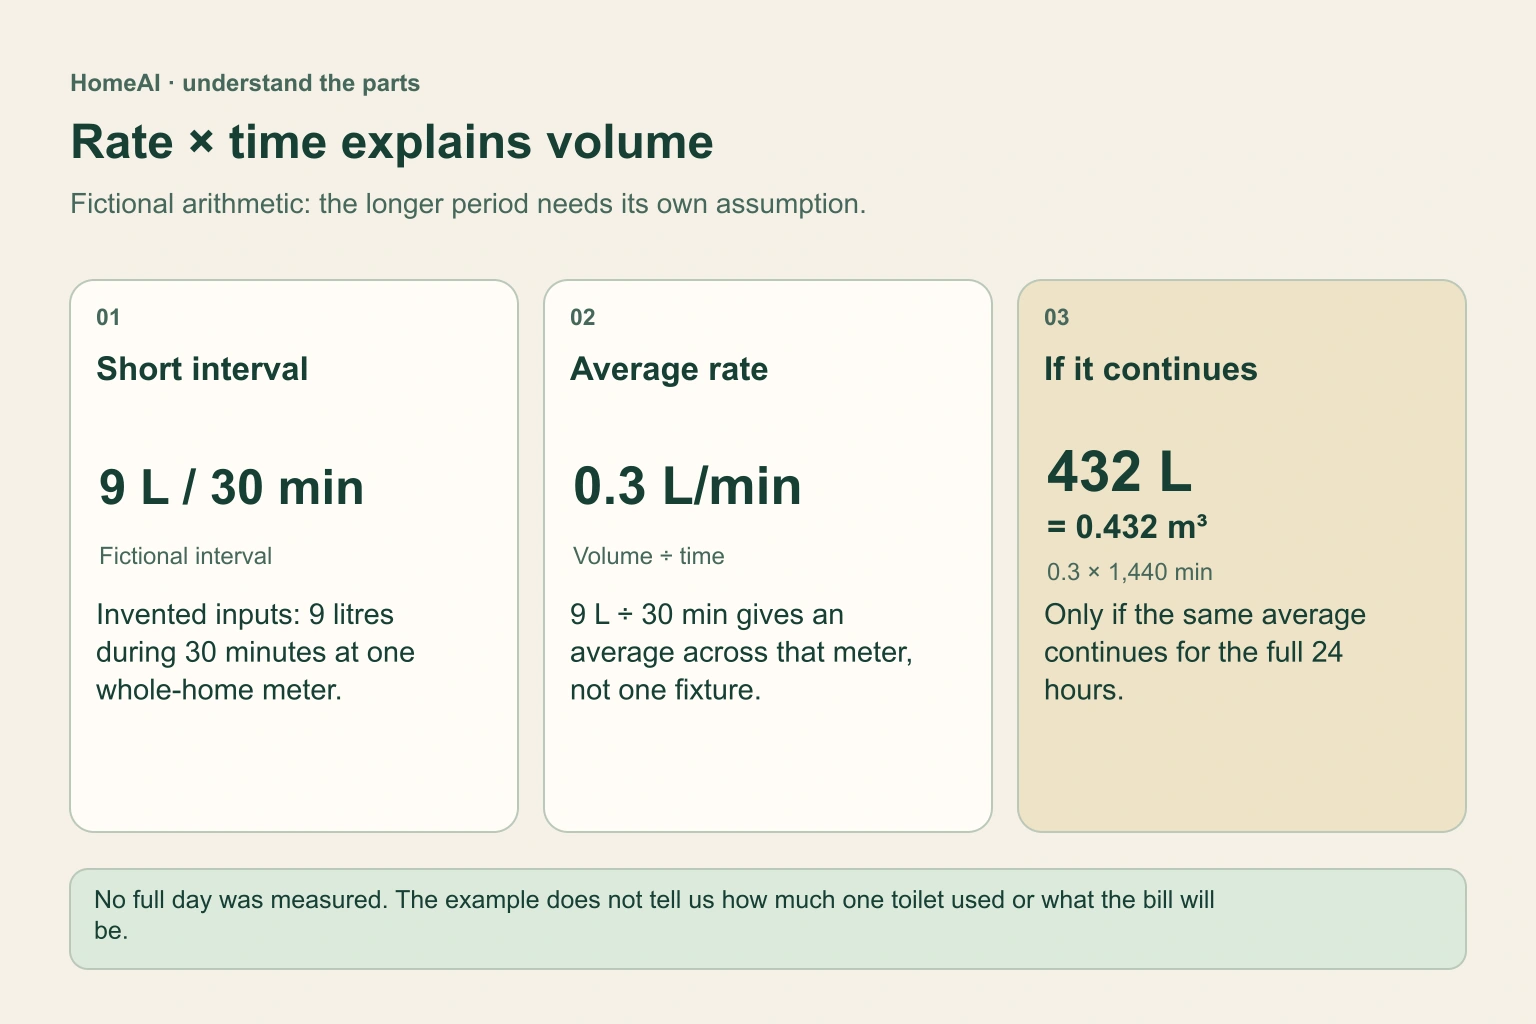The image size is (1536, 1024).
Task: Click the 'Fictional interval' caption
Action: [185, 556]
